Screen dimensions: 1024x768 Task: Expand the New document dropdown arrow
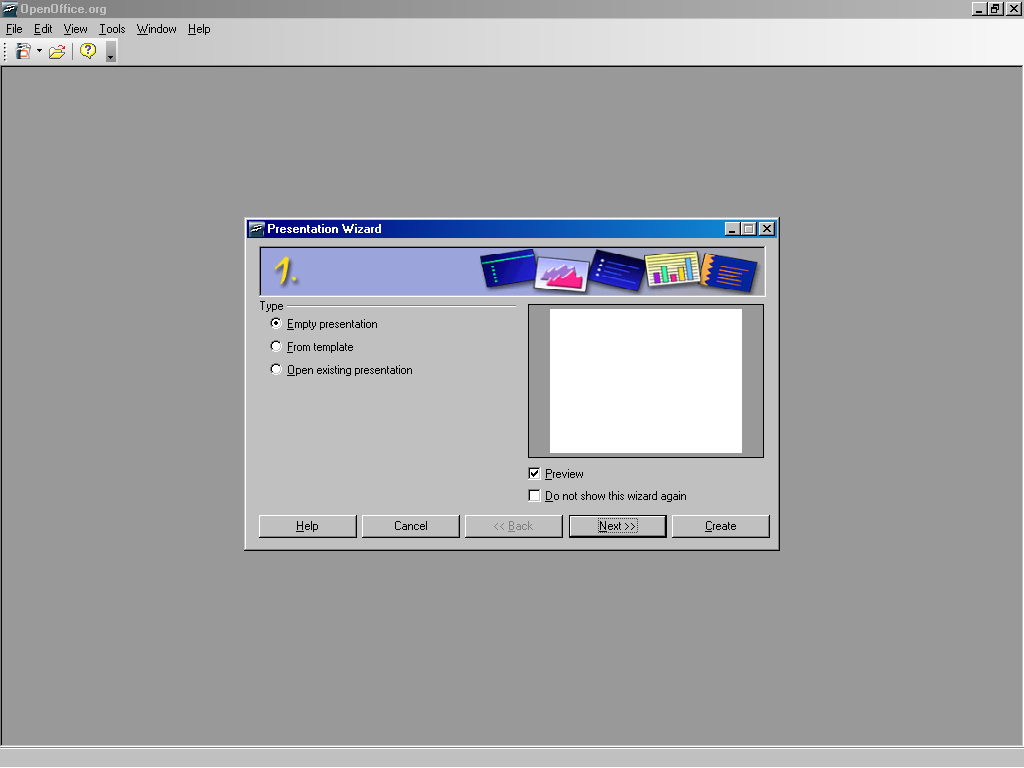click(39, 51)
